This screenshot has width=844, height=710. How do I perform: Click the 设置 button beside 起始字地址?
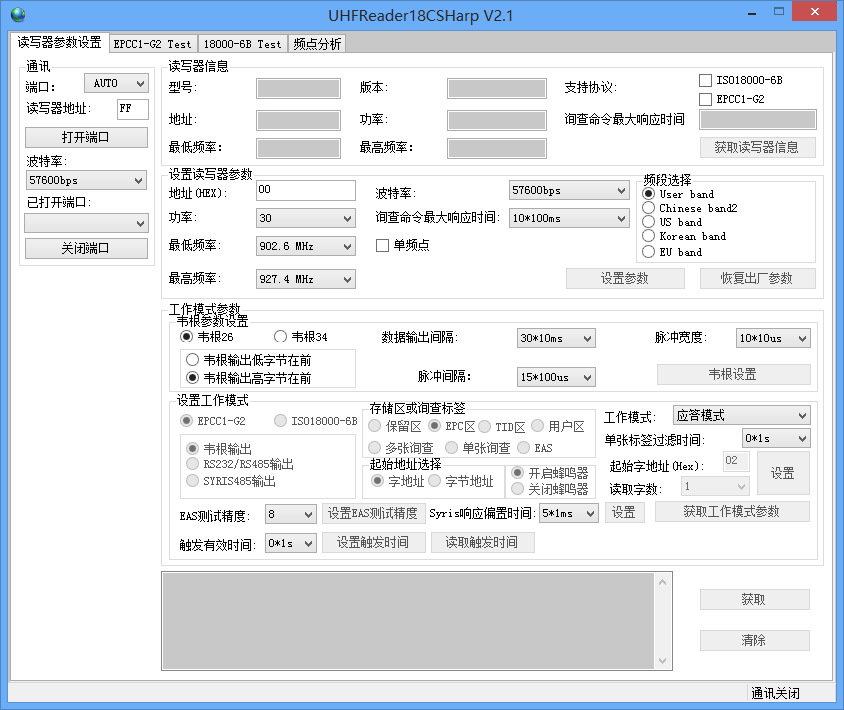[783, 473]
